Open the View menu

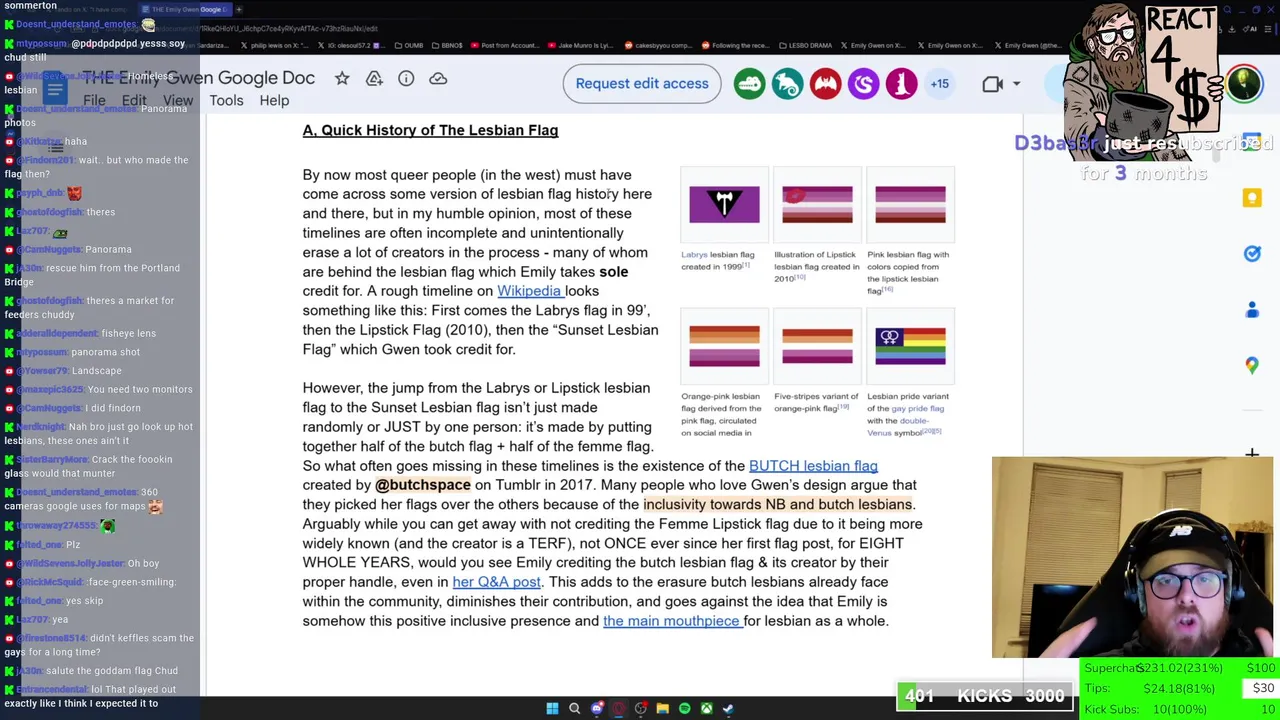(x=178, y=101)
